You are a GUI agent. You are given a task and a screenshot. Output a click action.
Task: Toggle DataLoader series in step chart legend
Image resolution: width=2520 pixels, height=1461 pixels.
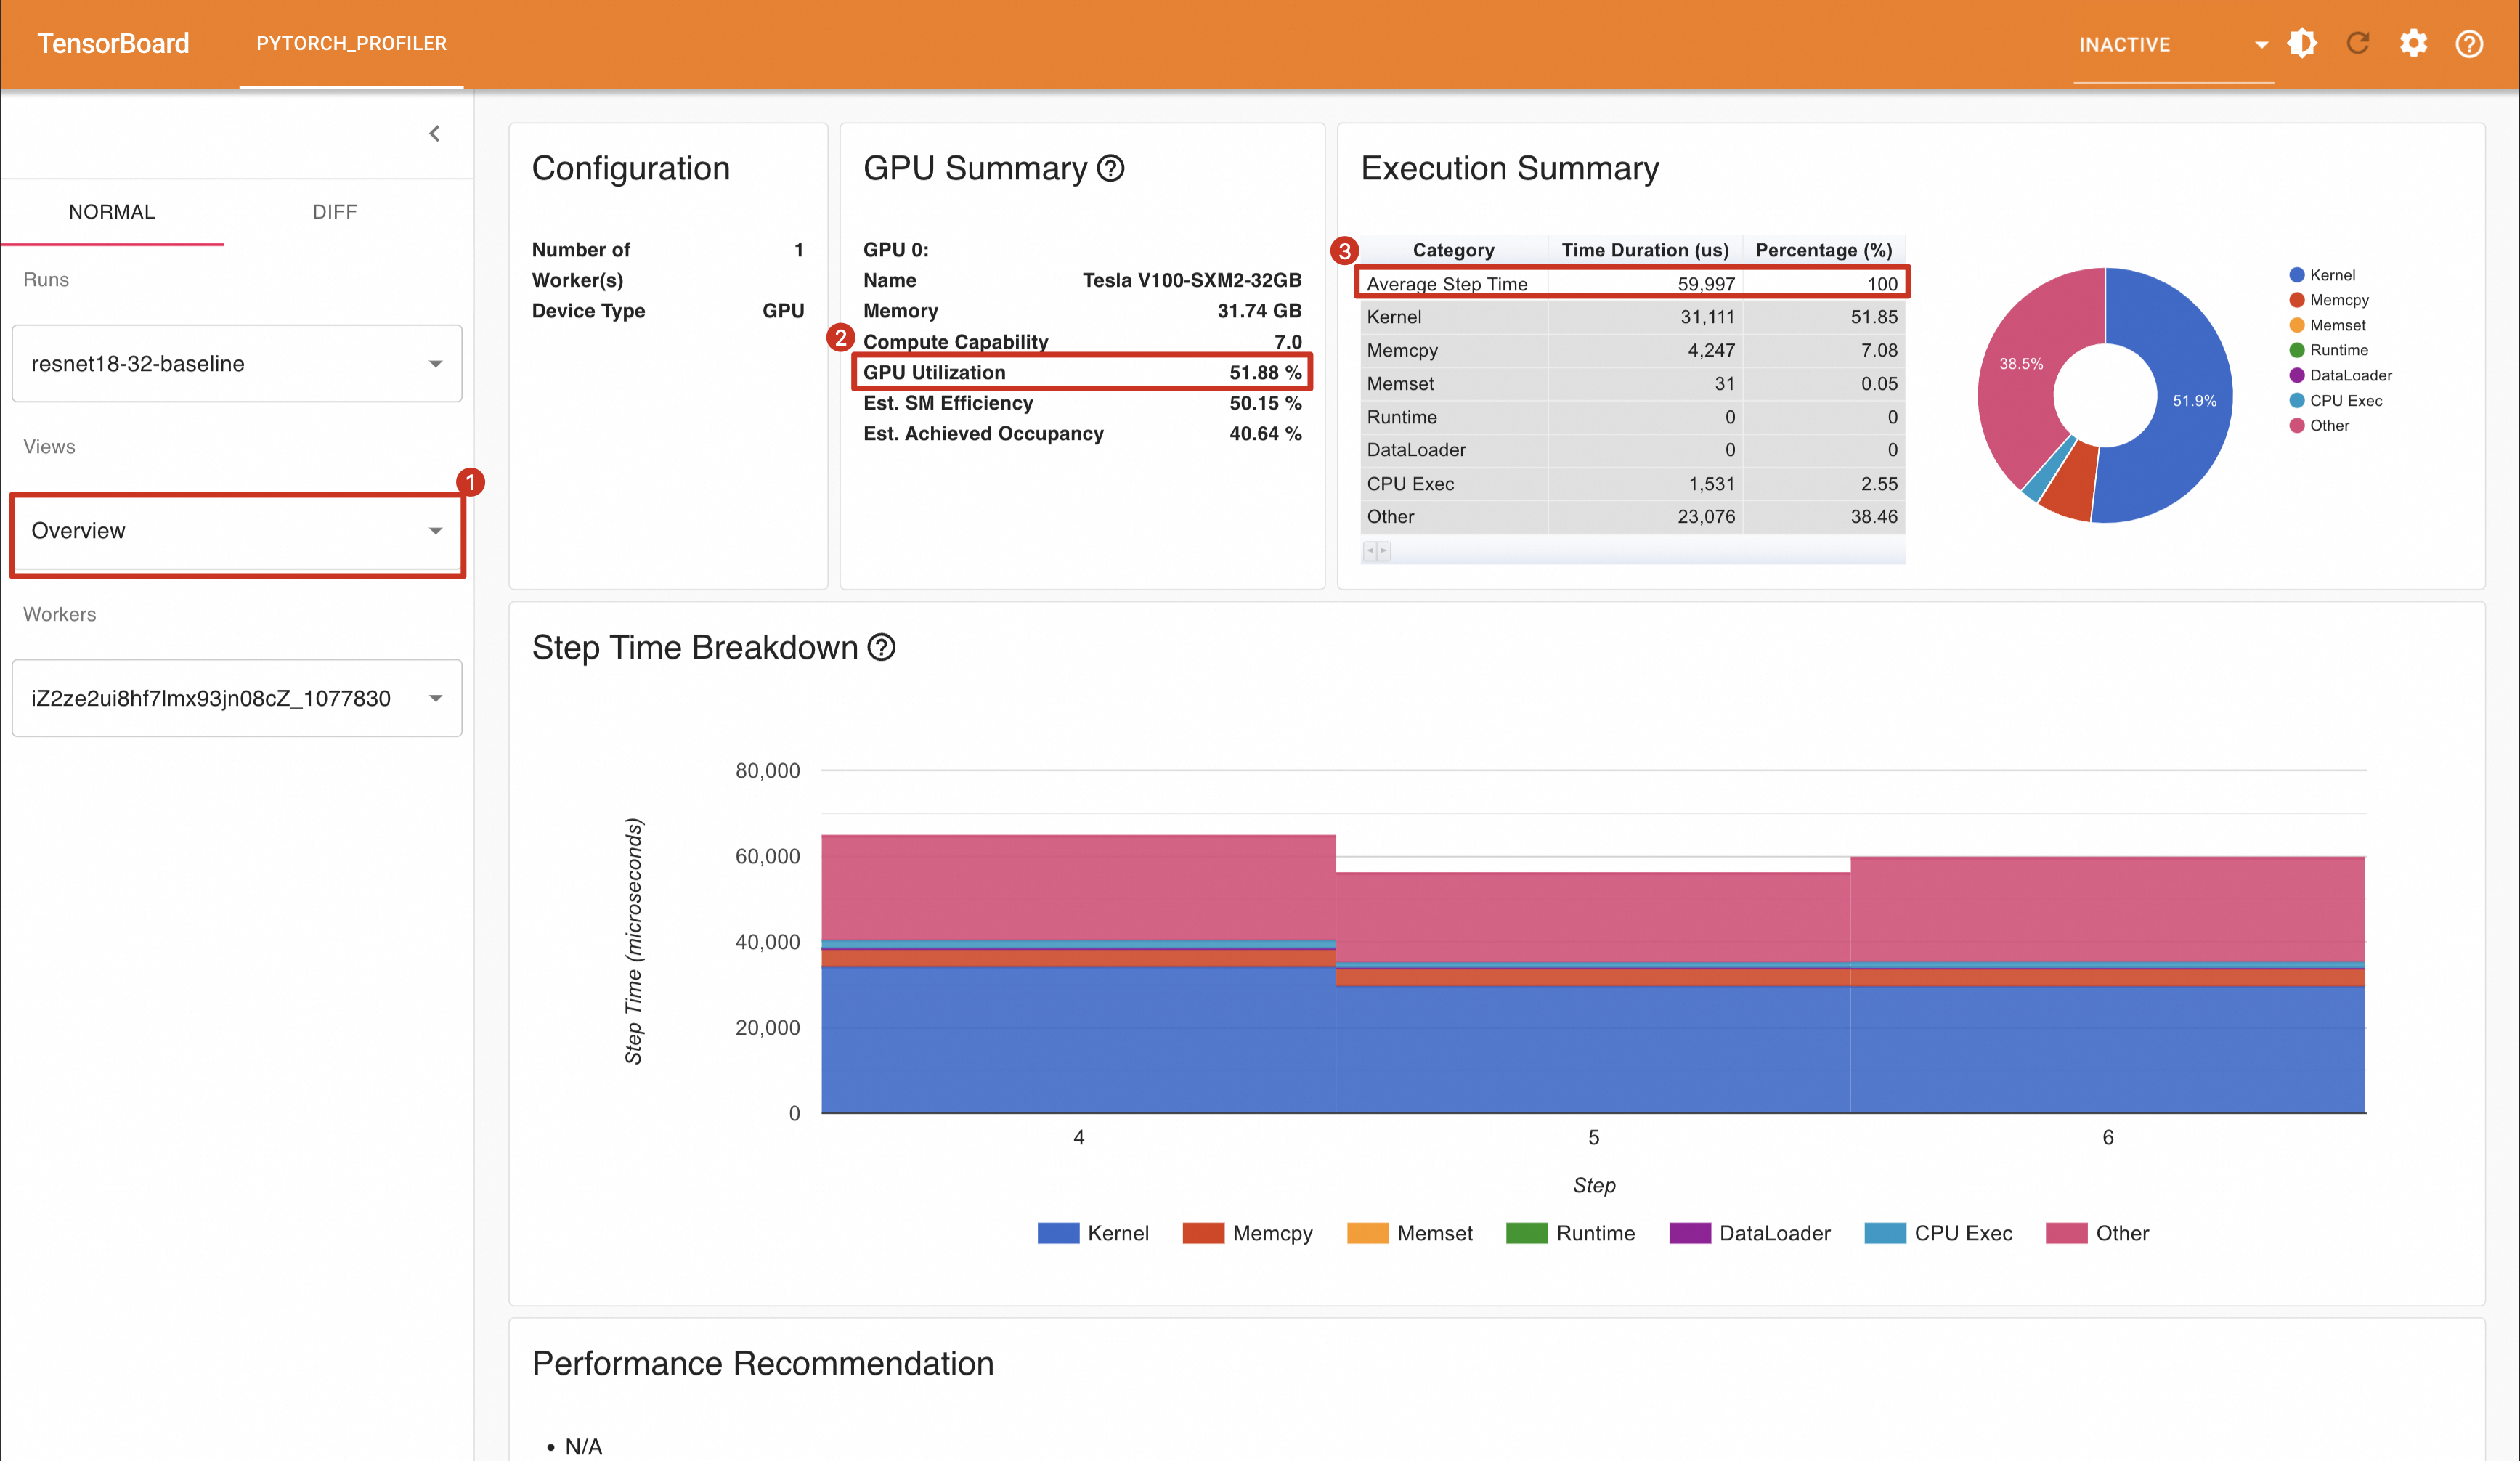tap(1750, 1234)
